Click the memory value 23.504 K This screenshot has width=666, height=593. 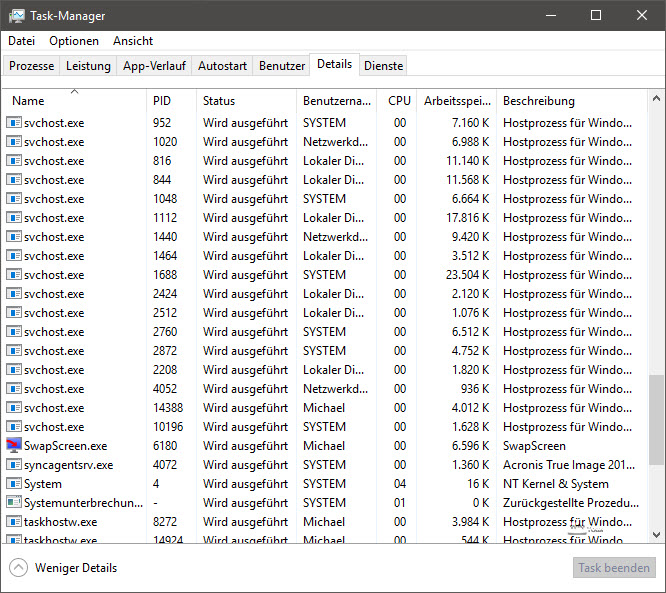(x=467, y=275)
